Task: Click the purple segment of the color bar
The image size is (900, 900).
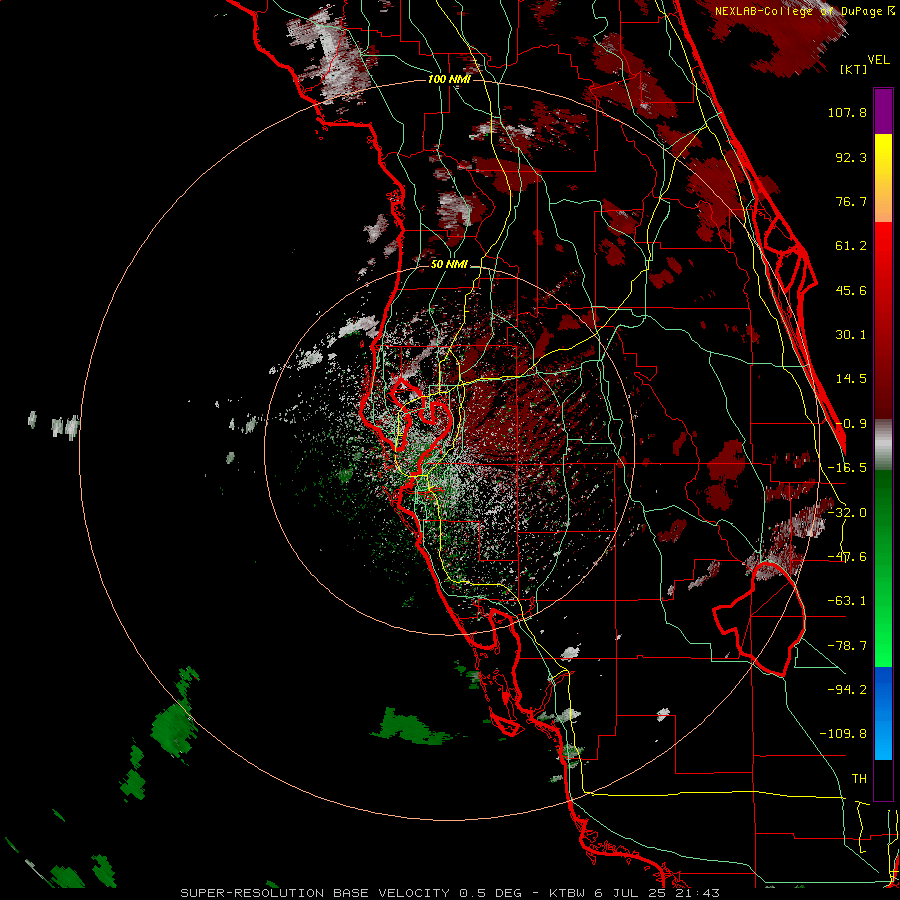Action: tap(883, 112)
